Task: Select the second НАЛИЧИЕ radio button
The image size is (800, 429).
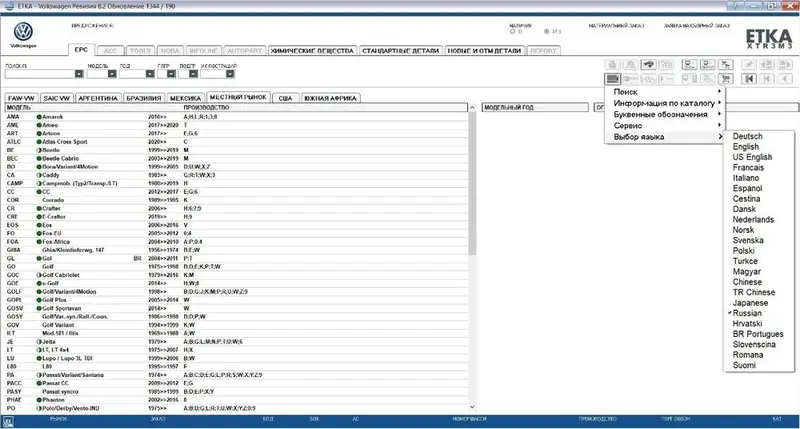Action: coord(546,32)
